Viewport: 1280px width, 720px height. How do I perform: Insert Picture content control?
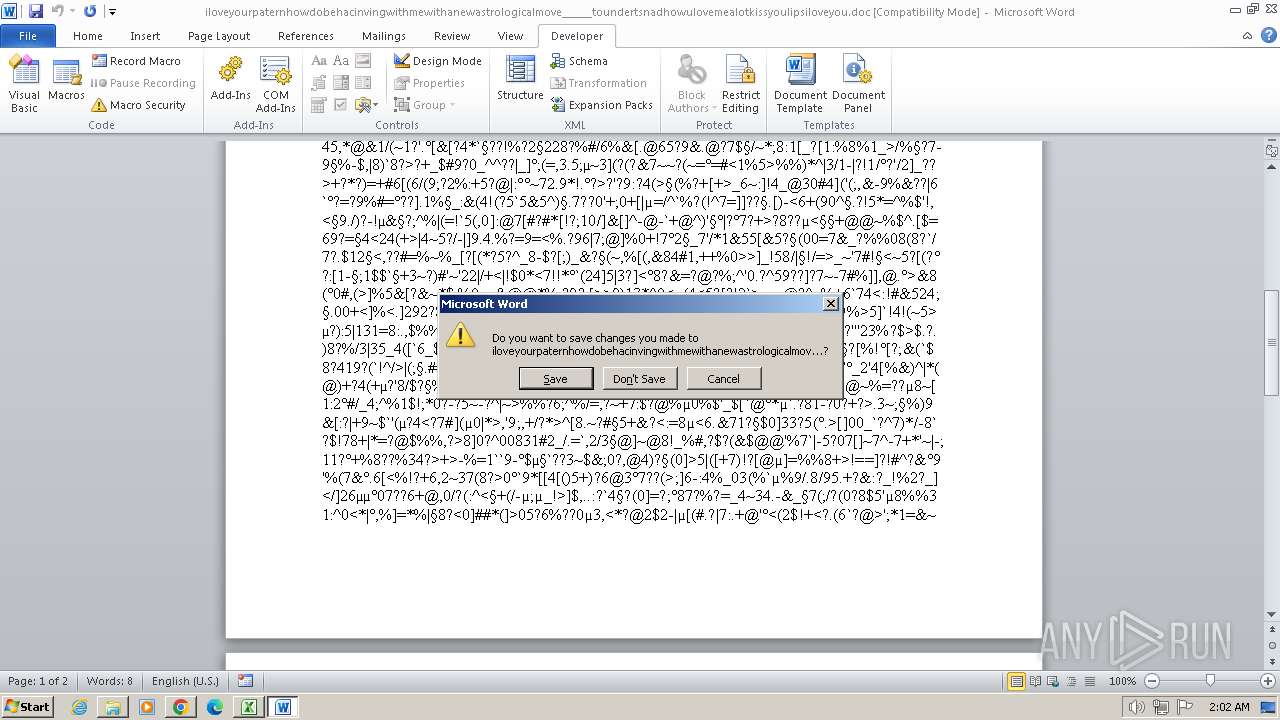[x=363, y=61]
